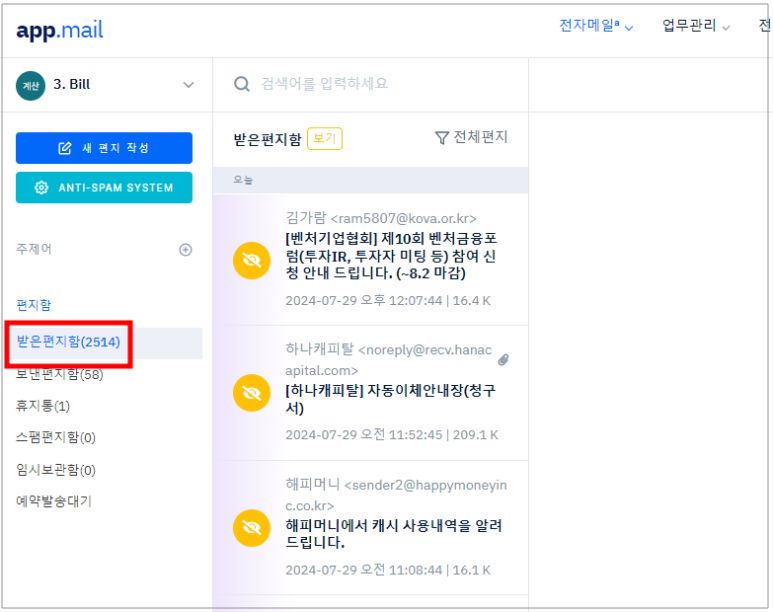Click the 새 편지 작성 compose button

coord(104,148)
